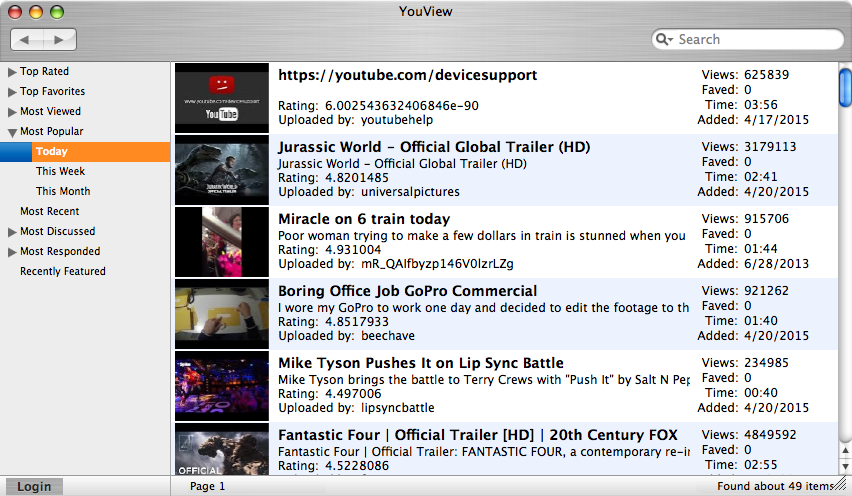Click uploader name universalpictures

pyautogui.click(x=410, y=192)
